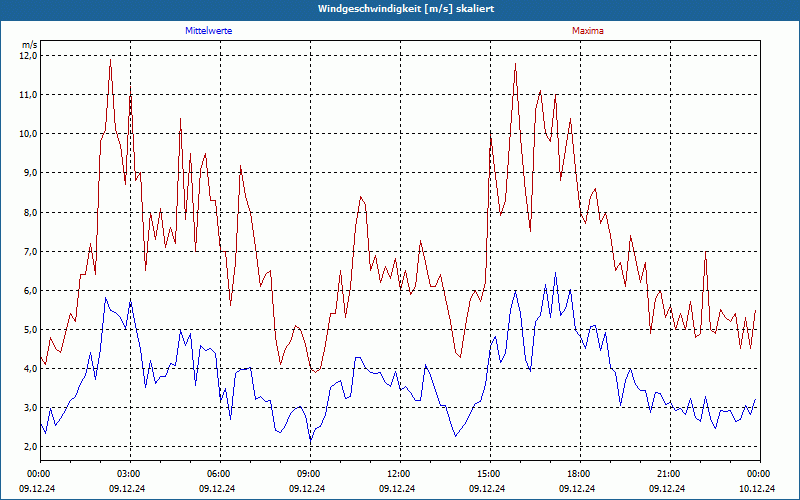Click the 15:00 time label
The image size is (800, 500).
[x=489, y=474]
